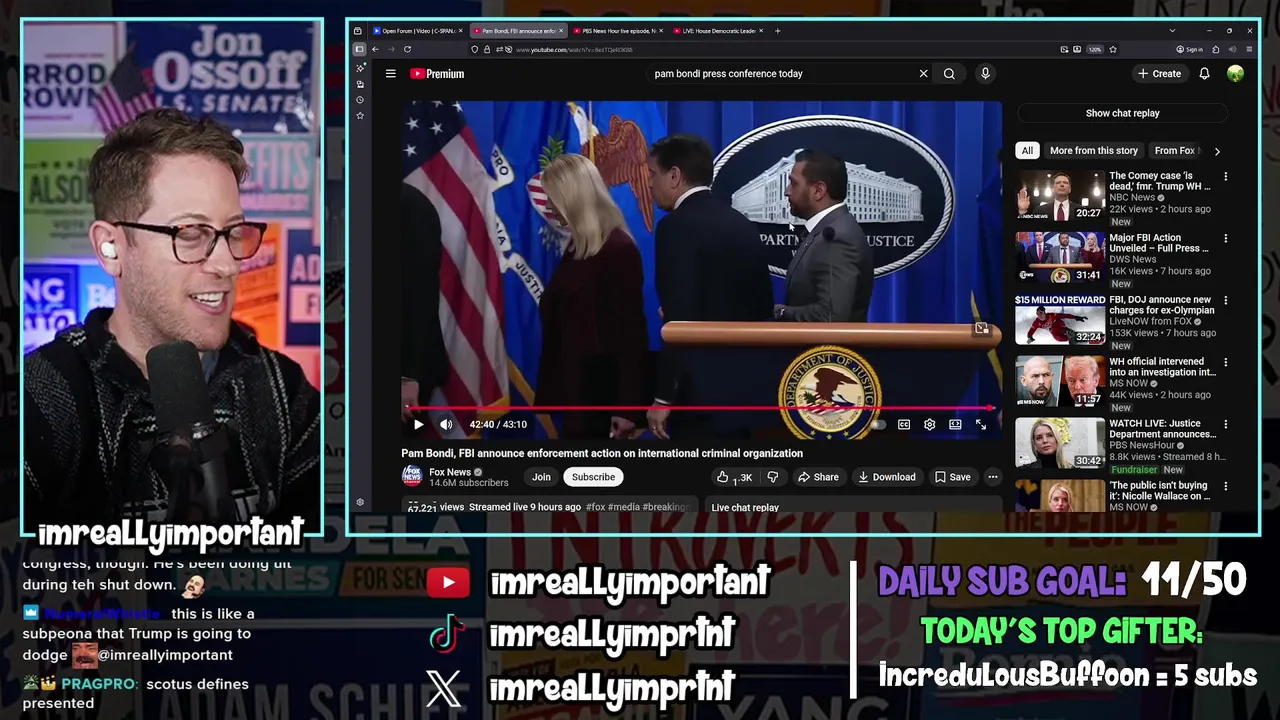1280x720 pixels.
Task: Play the Pam Bondi video
Action: [419, 425]
